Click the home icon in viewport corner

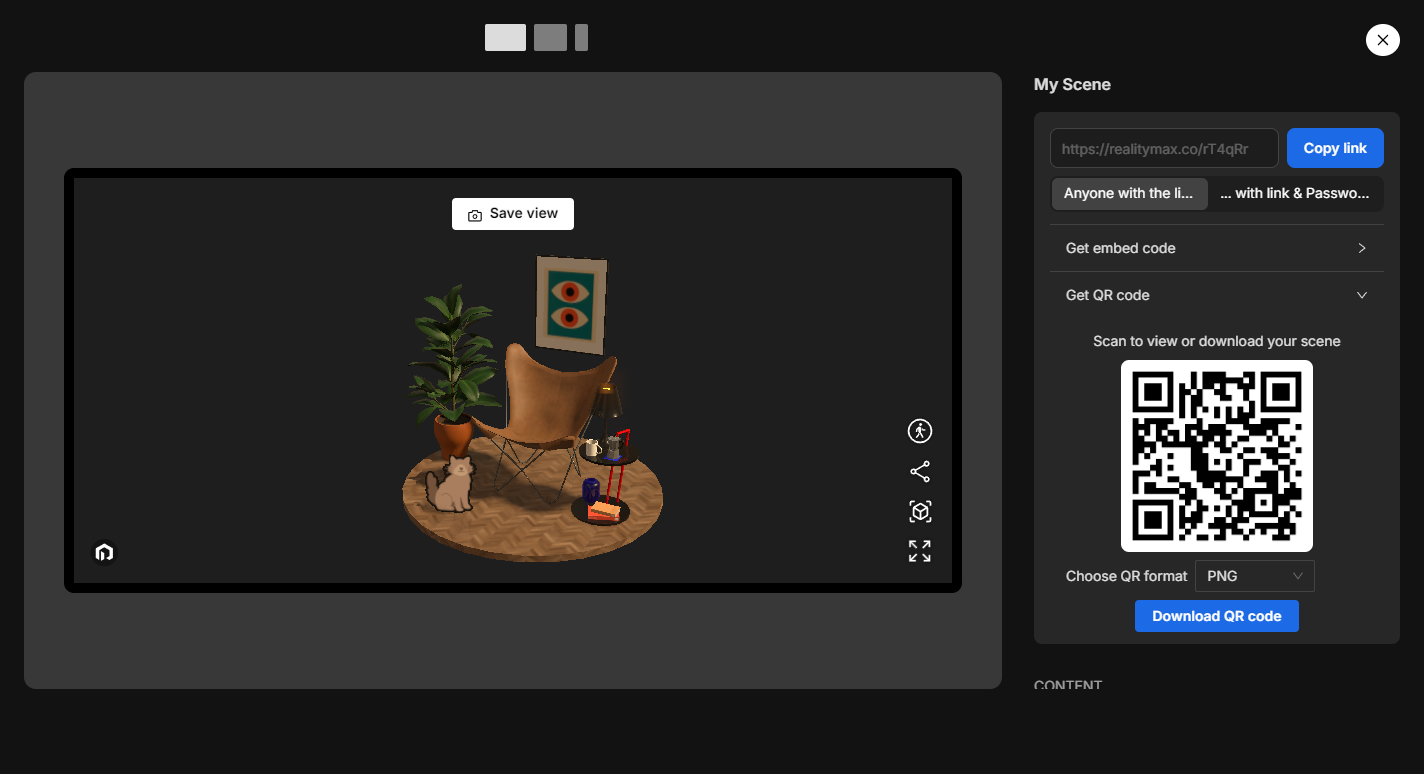click(x=104, y=551)
